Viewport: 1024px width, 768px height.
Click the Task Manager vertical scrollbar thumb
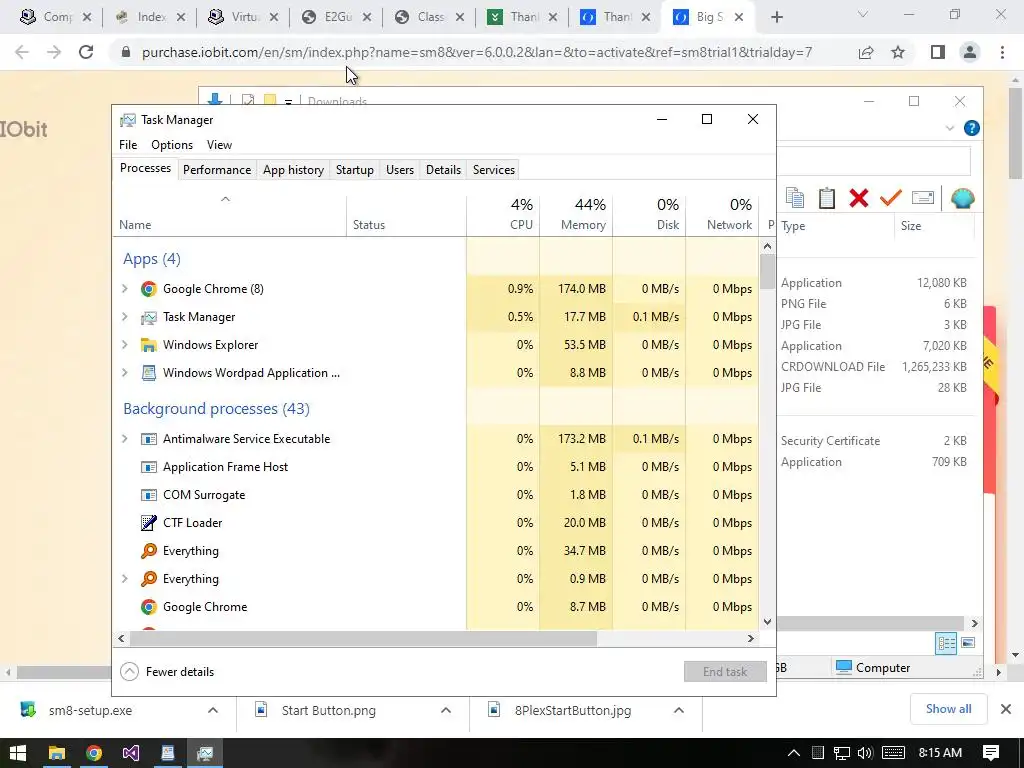[767, 272]
